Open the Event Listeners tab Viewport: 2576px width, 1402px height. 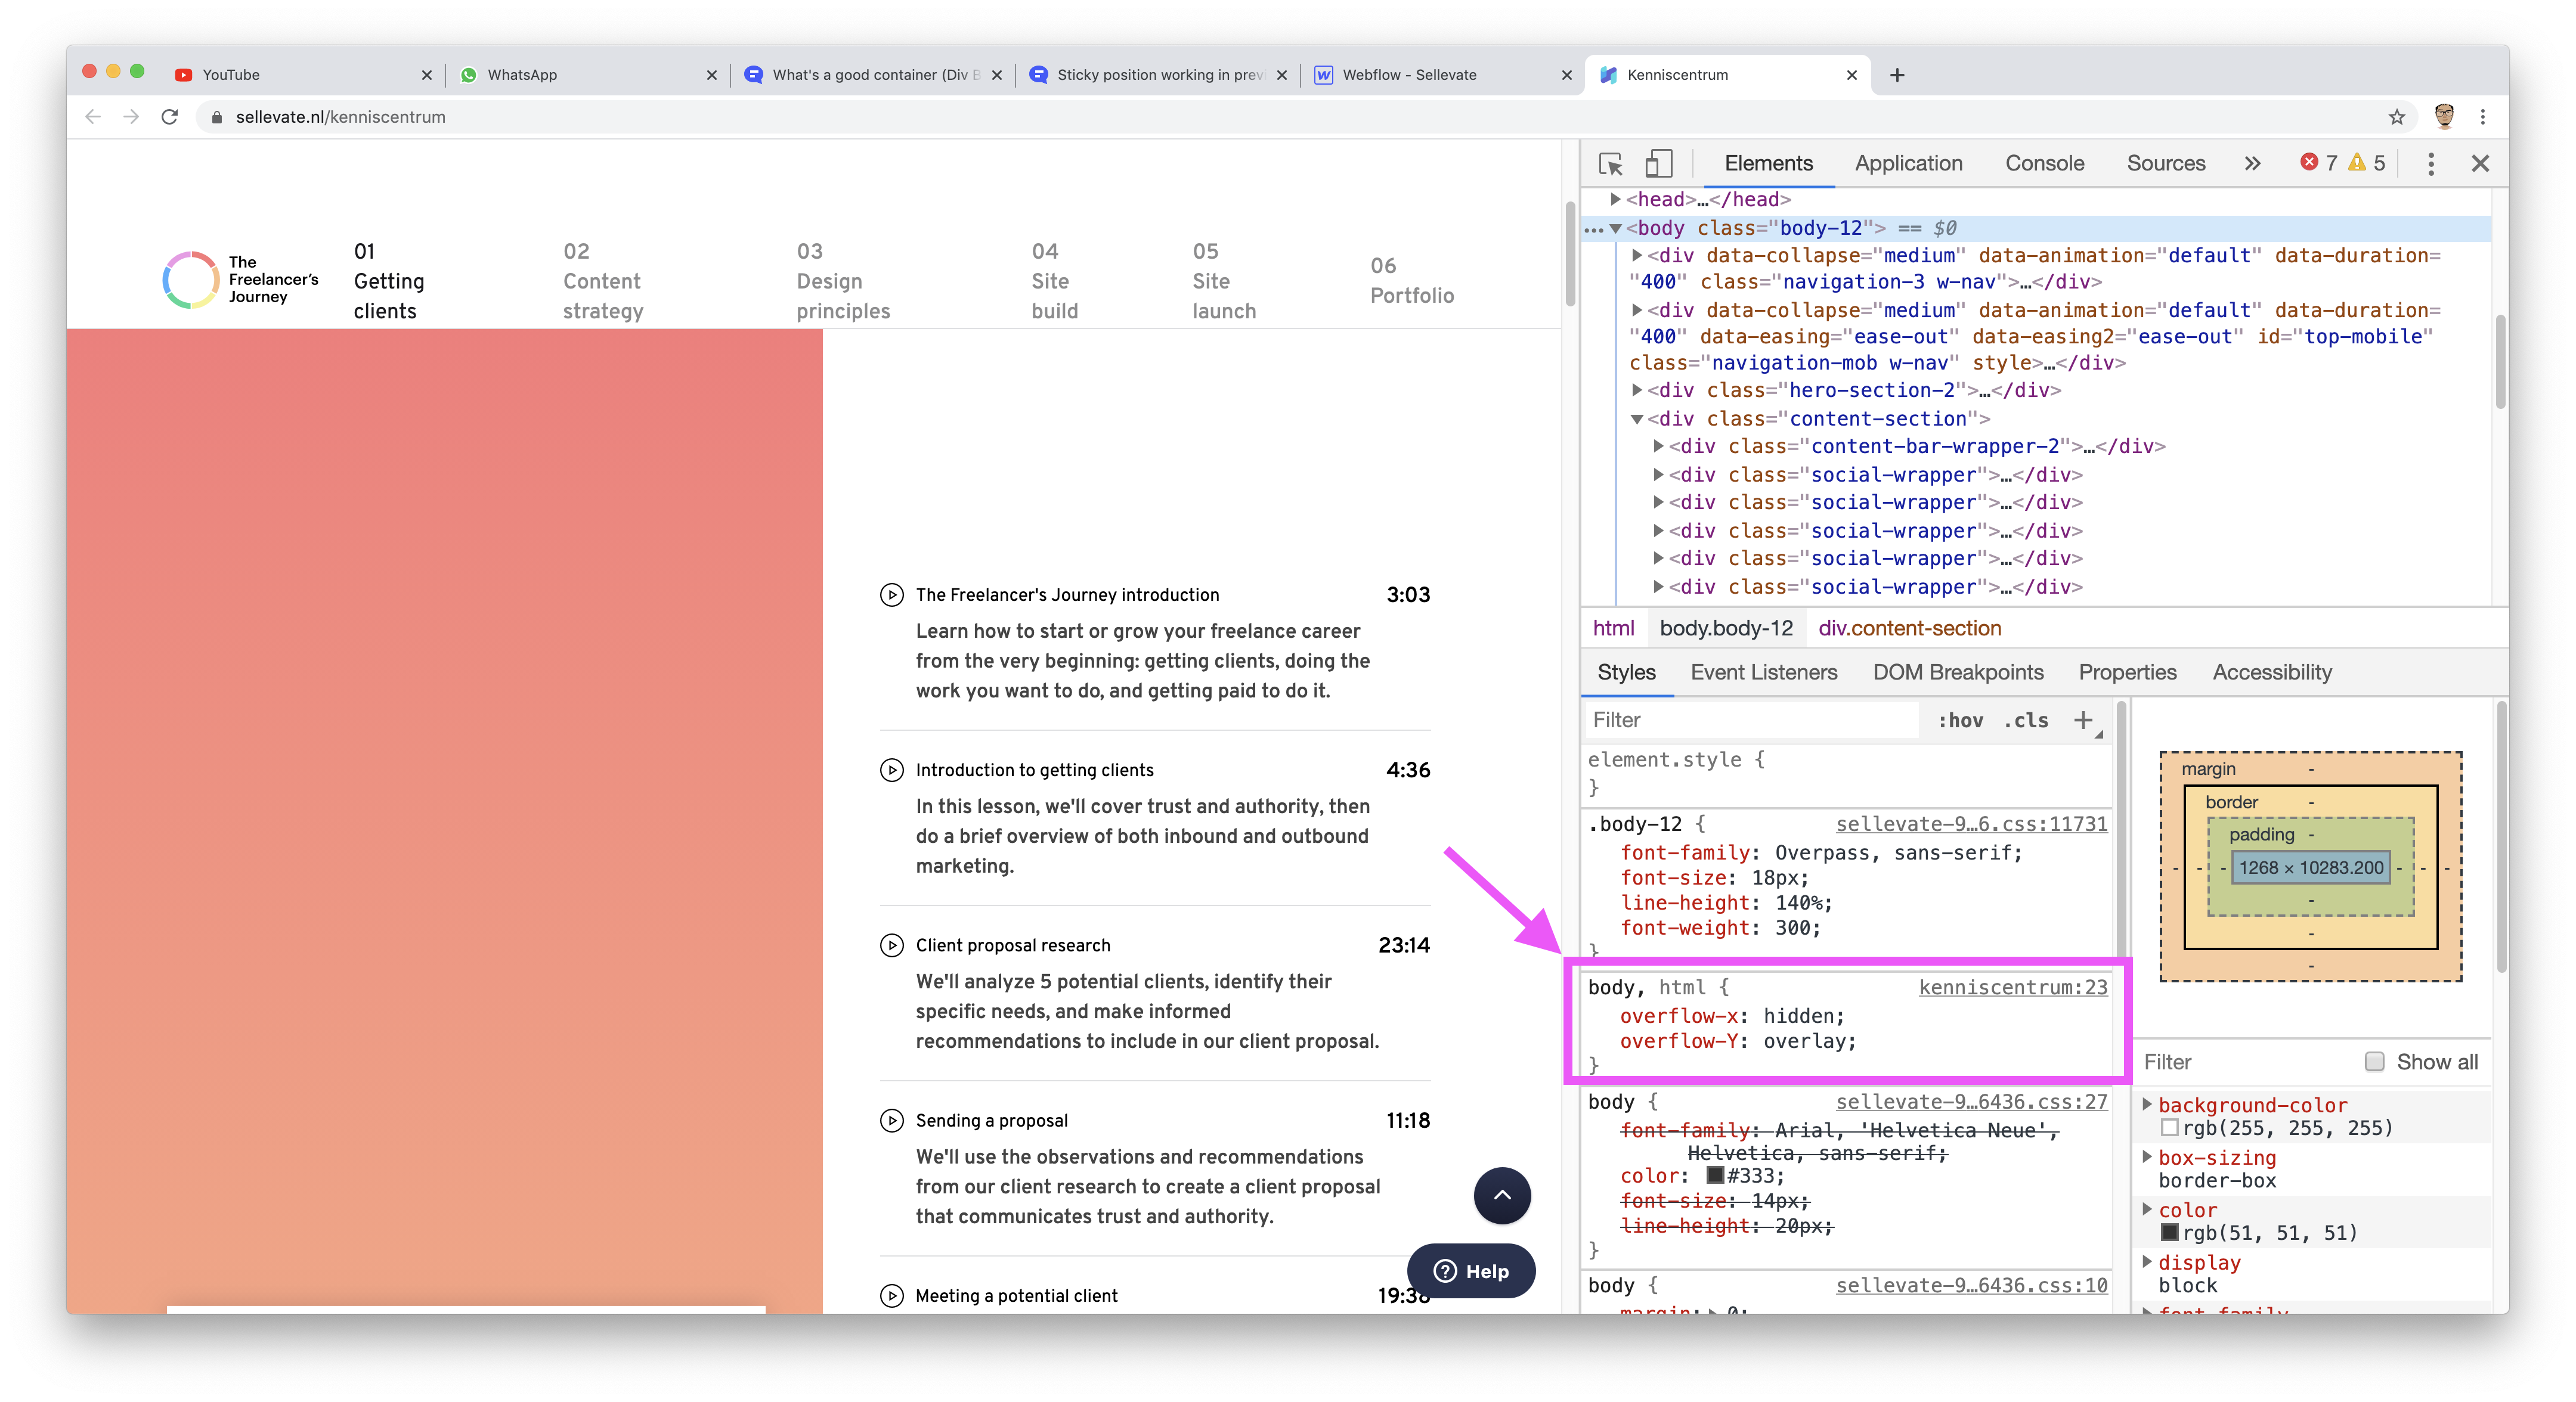[x=1763, y=672]
